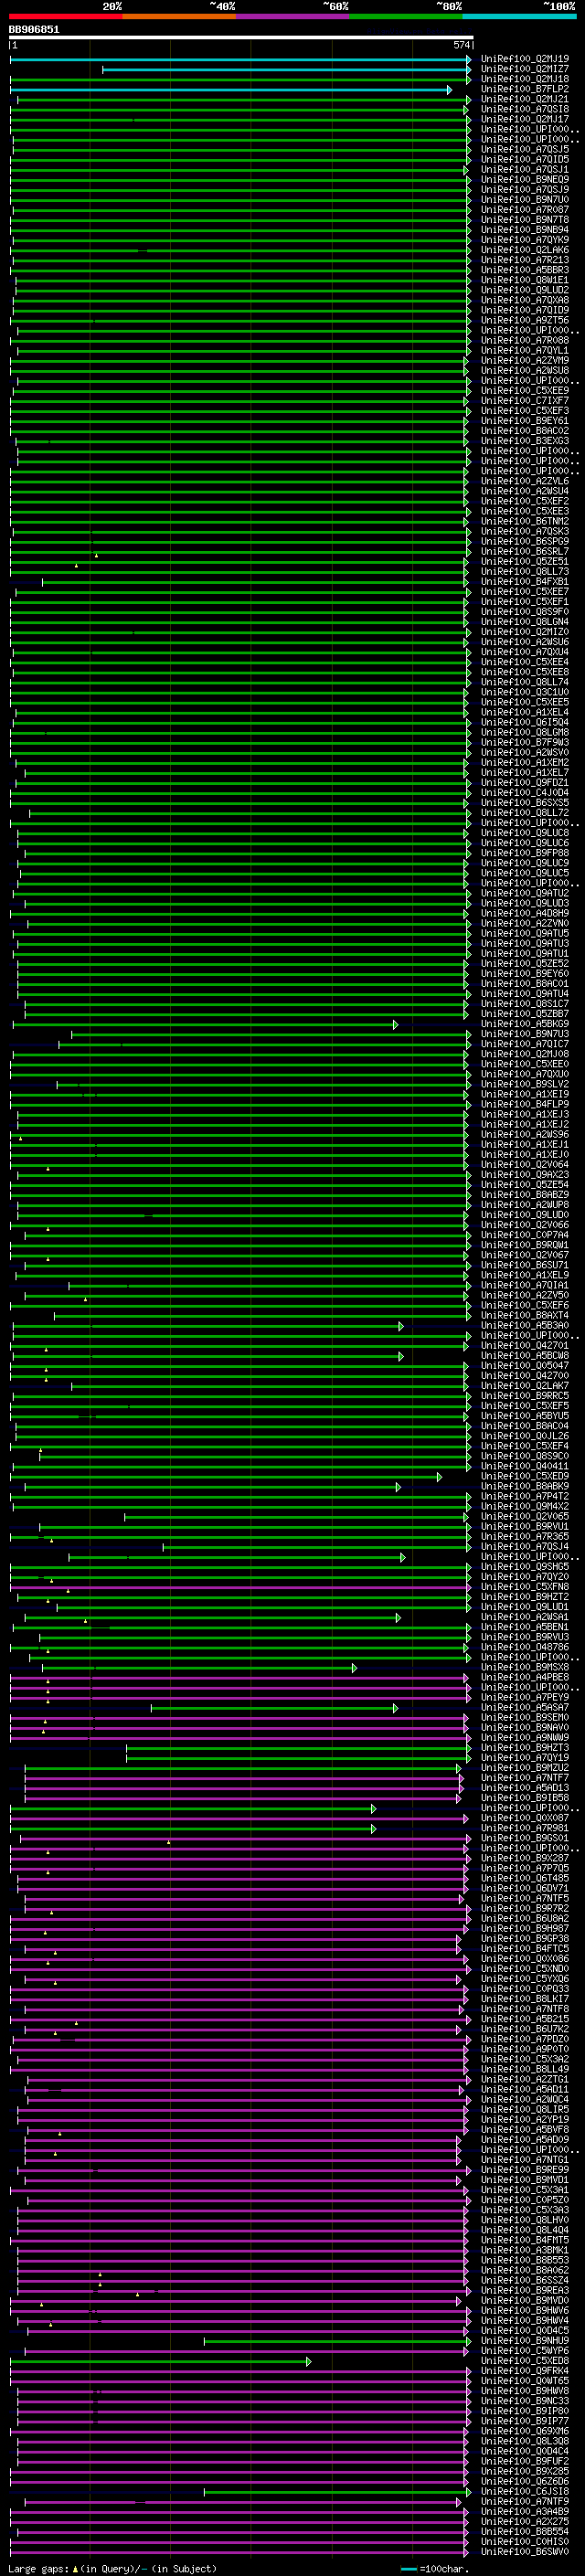The image size is (585, 2576).
Task: Select the label UniRef100_Q8W1E1
Action: tap(525, 280)
